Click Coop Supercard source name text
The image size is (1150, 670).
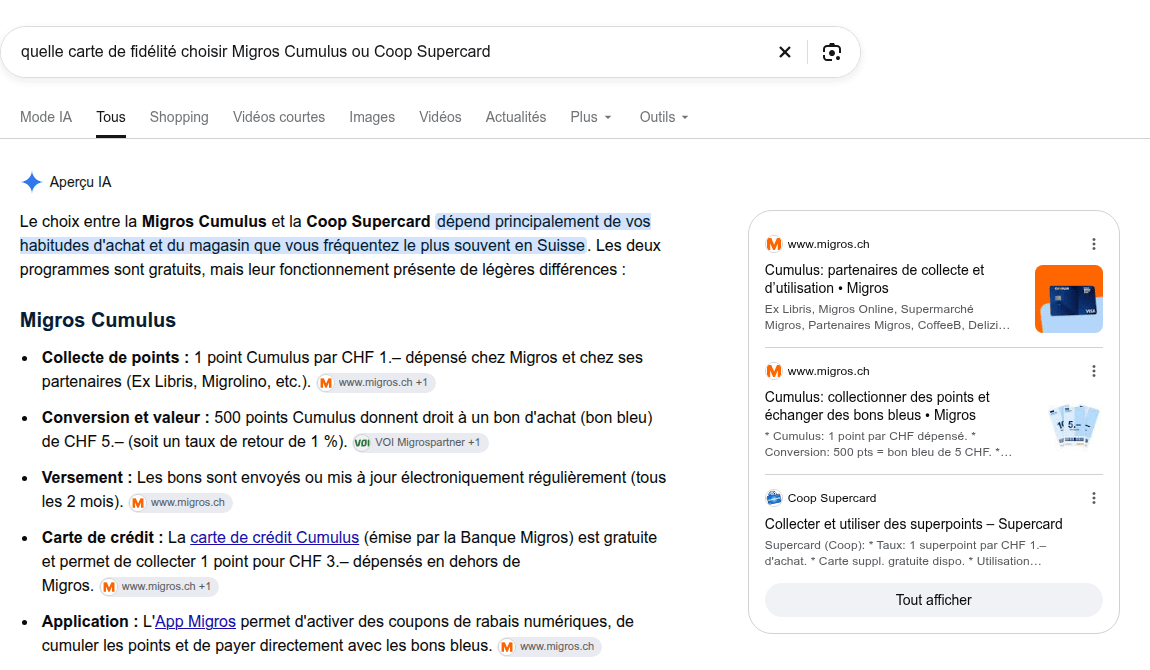coord(832,498)
